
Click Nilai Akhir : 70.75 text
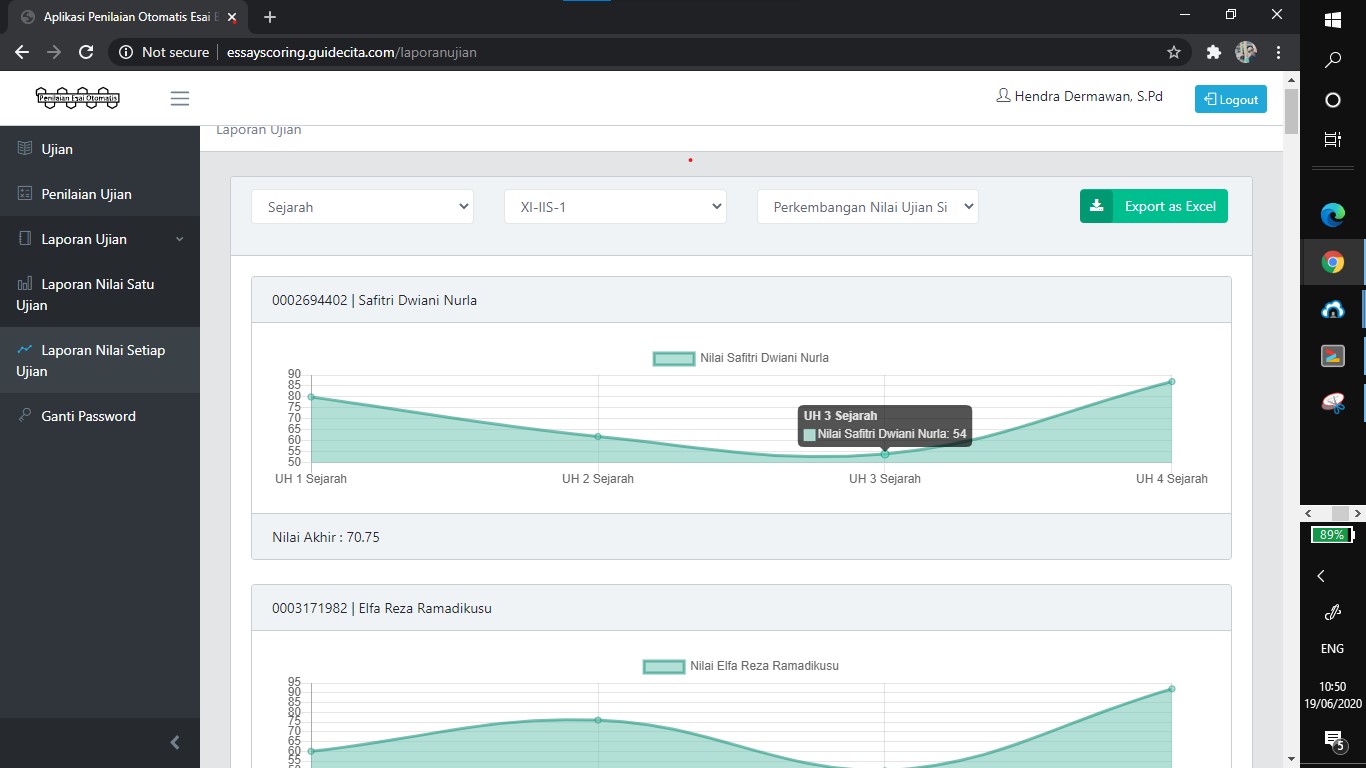tap(326, 537)
